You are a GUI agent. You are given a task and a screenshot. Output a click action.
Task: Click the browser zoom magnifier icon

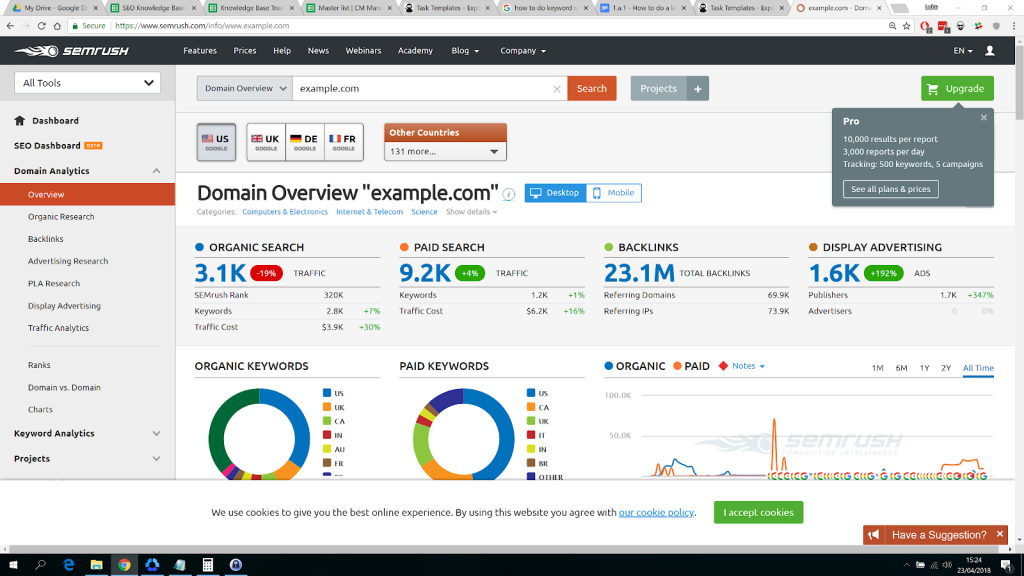(892, 26)
